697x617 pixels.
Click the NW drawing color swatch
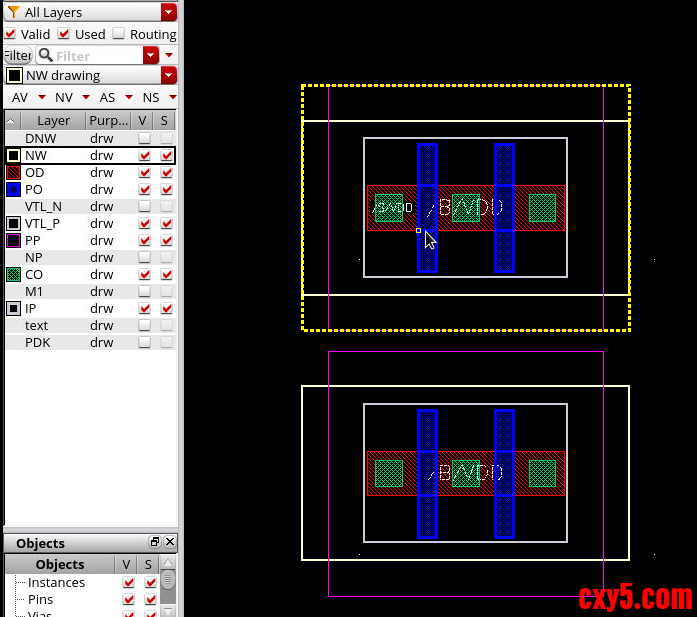14,75
